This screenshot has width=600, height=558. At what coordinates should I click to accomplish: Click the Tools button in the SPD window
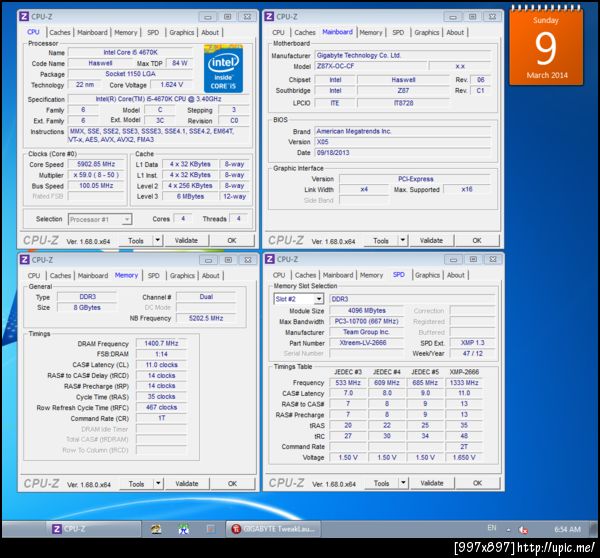tap(382, 483)
